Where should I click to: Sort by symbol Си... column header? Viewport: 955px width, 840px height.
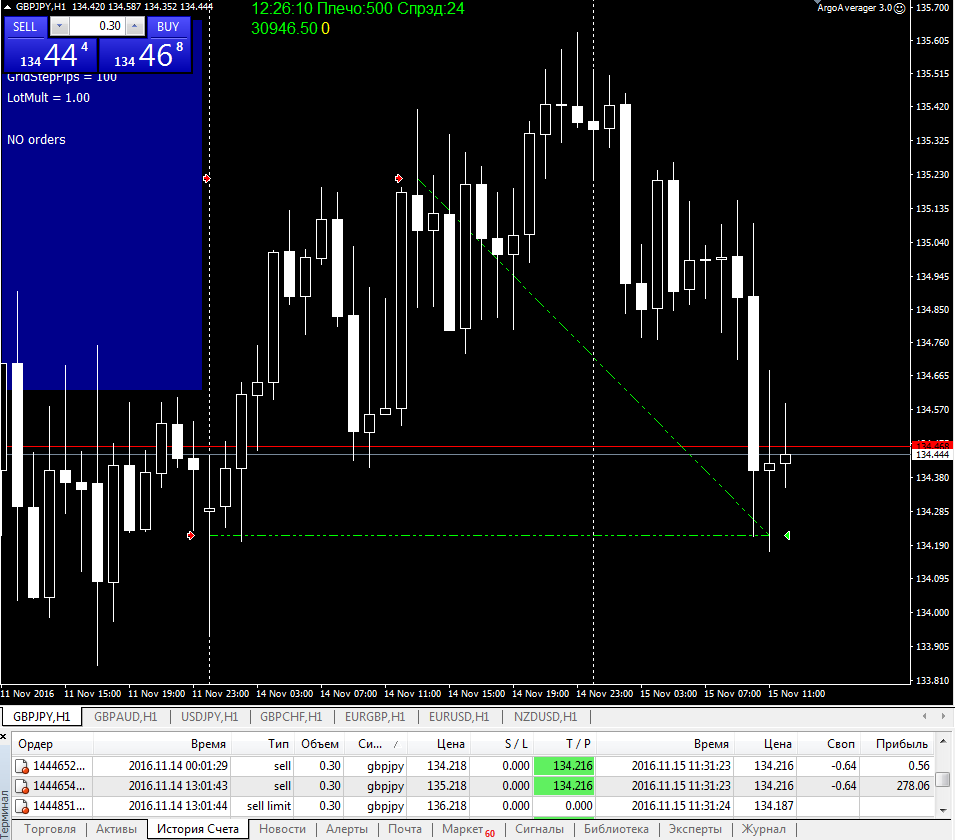375,744
